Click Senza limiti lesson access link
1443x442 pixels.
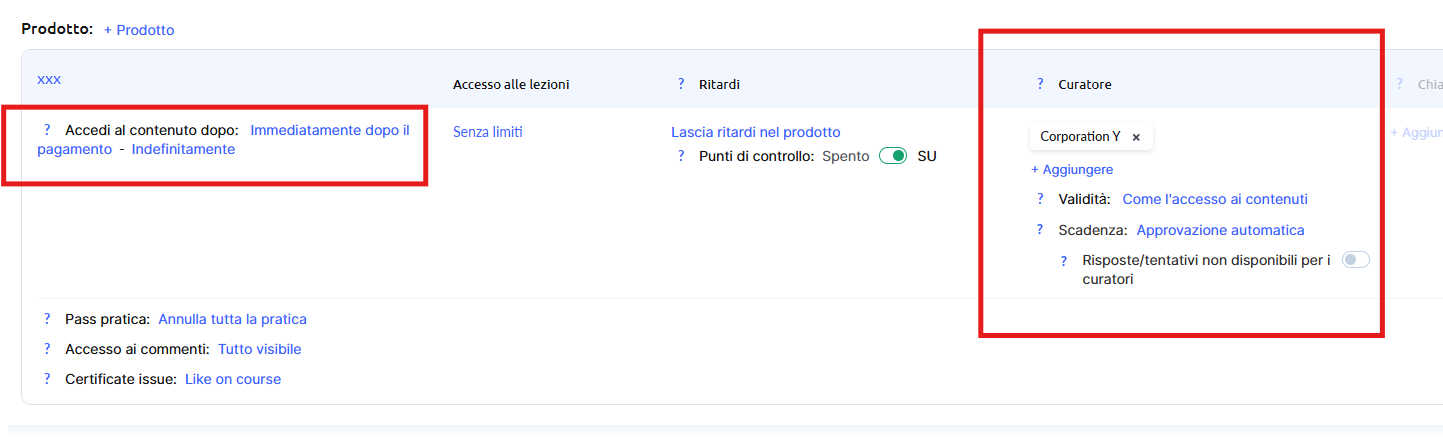(x=488, y=132)
